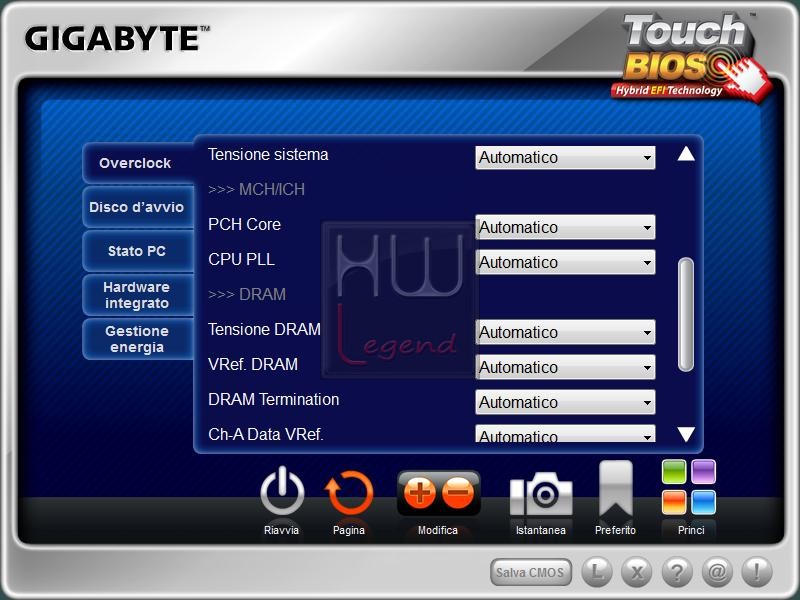Screen dimensions: 800x600
Task: Click the VRef. DRAM label
Action: click(x=253, y=364)
